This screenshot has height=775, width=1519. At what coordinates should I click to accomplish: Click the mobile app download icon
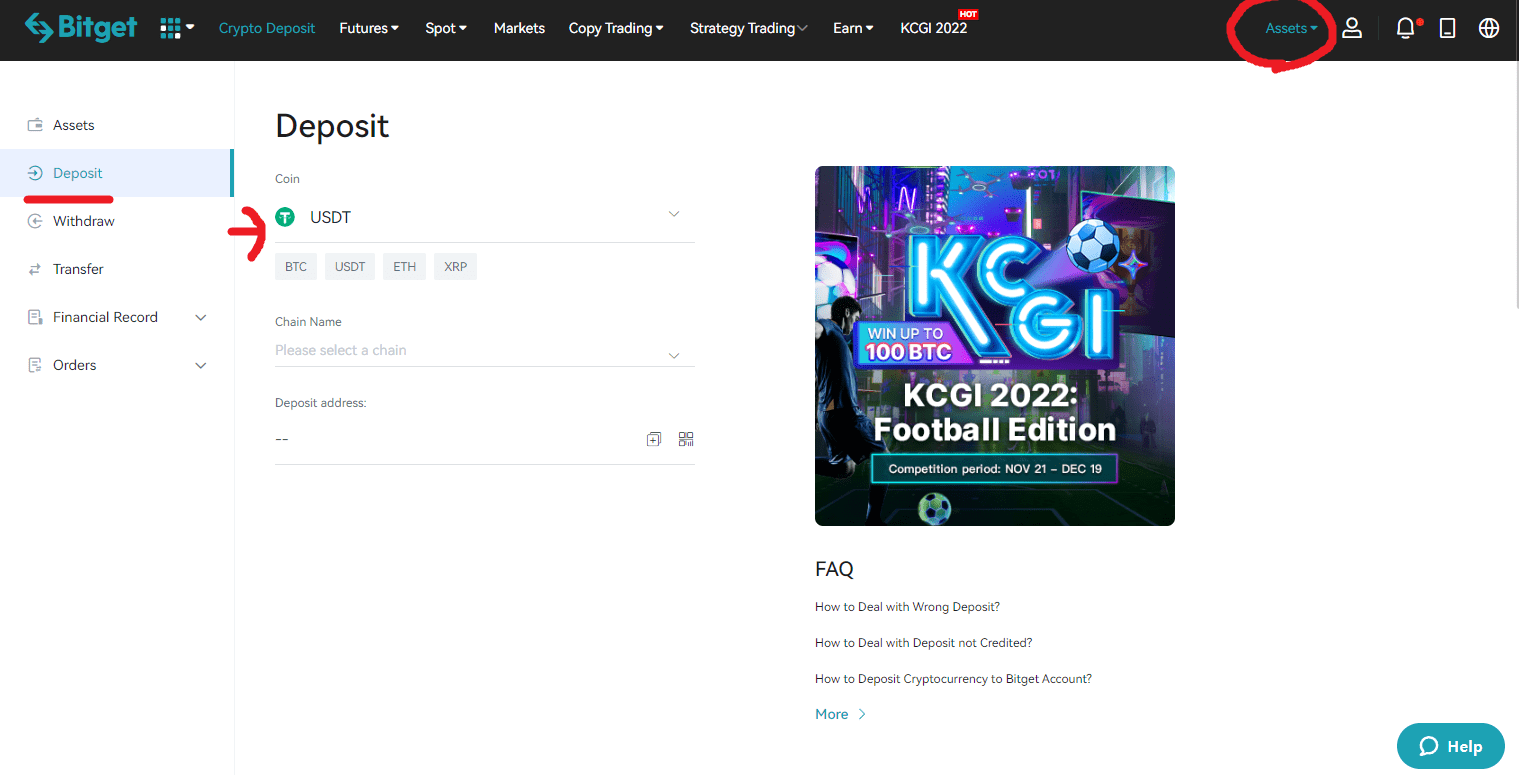point(1447,28)
